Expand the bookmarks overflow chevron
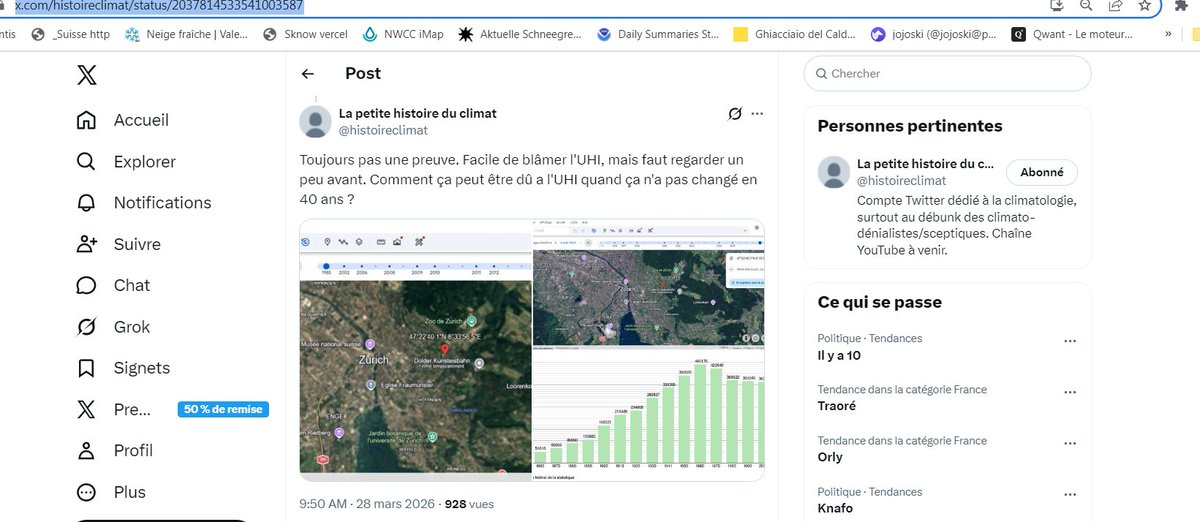 pyautogui.click(x=1168, y=34)
